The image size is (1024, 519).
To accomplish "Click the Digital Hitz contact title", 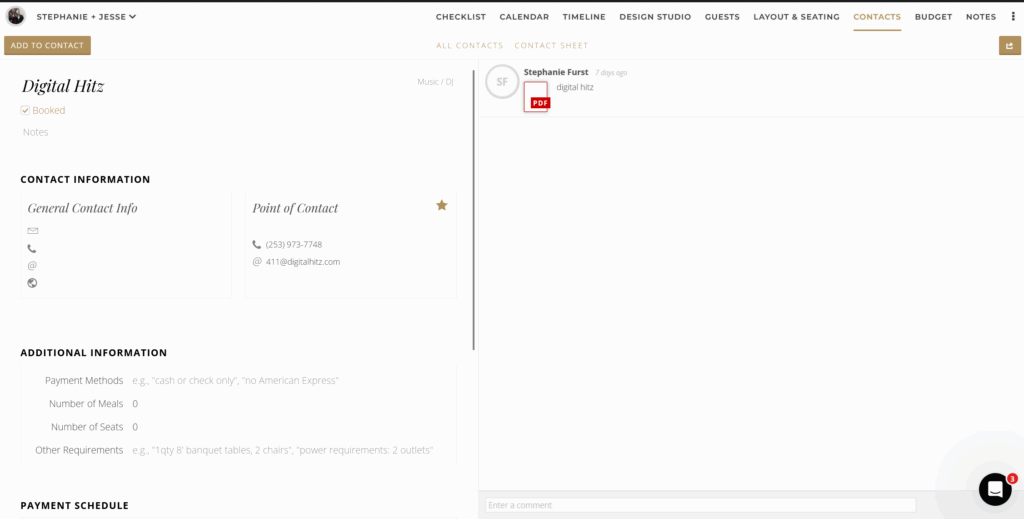I will click(x=63, y=86).
